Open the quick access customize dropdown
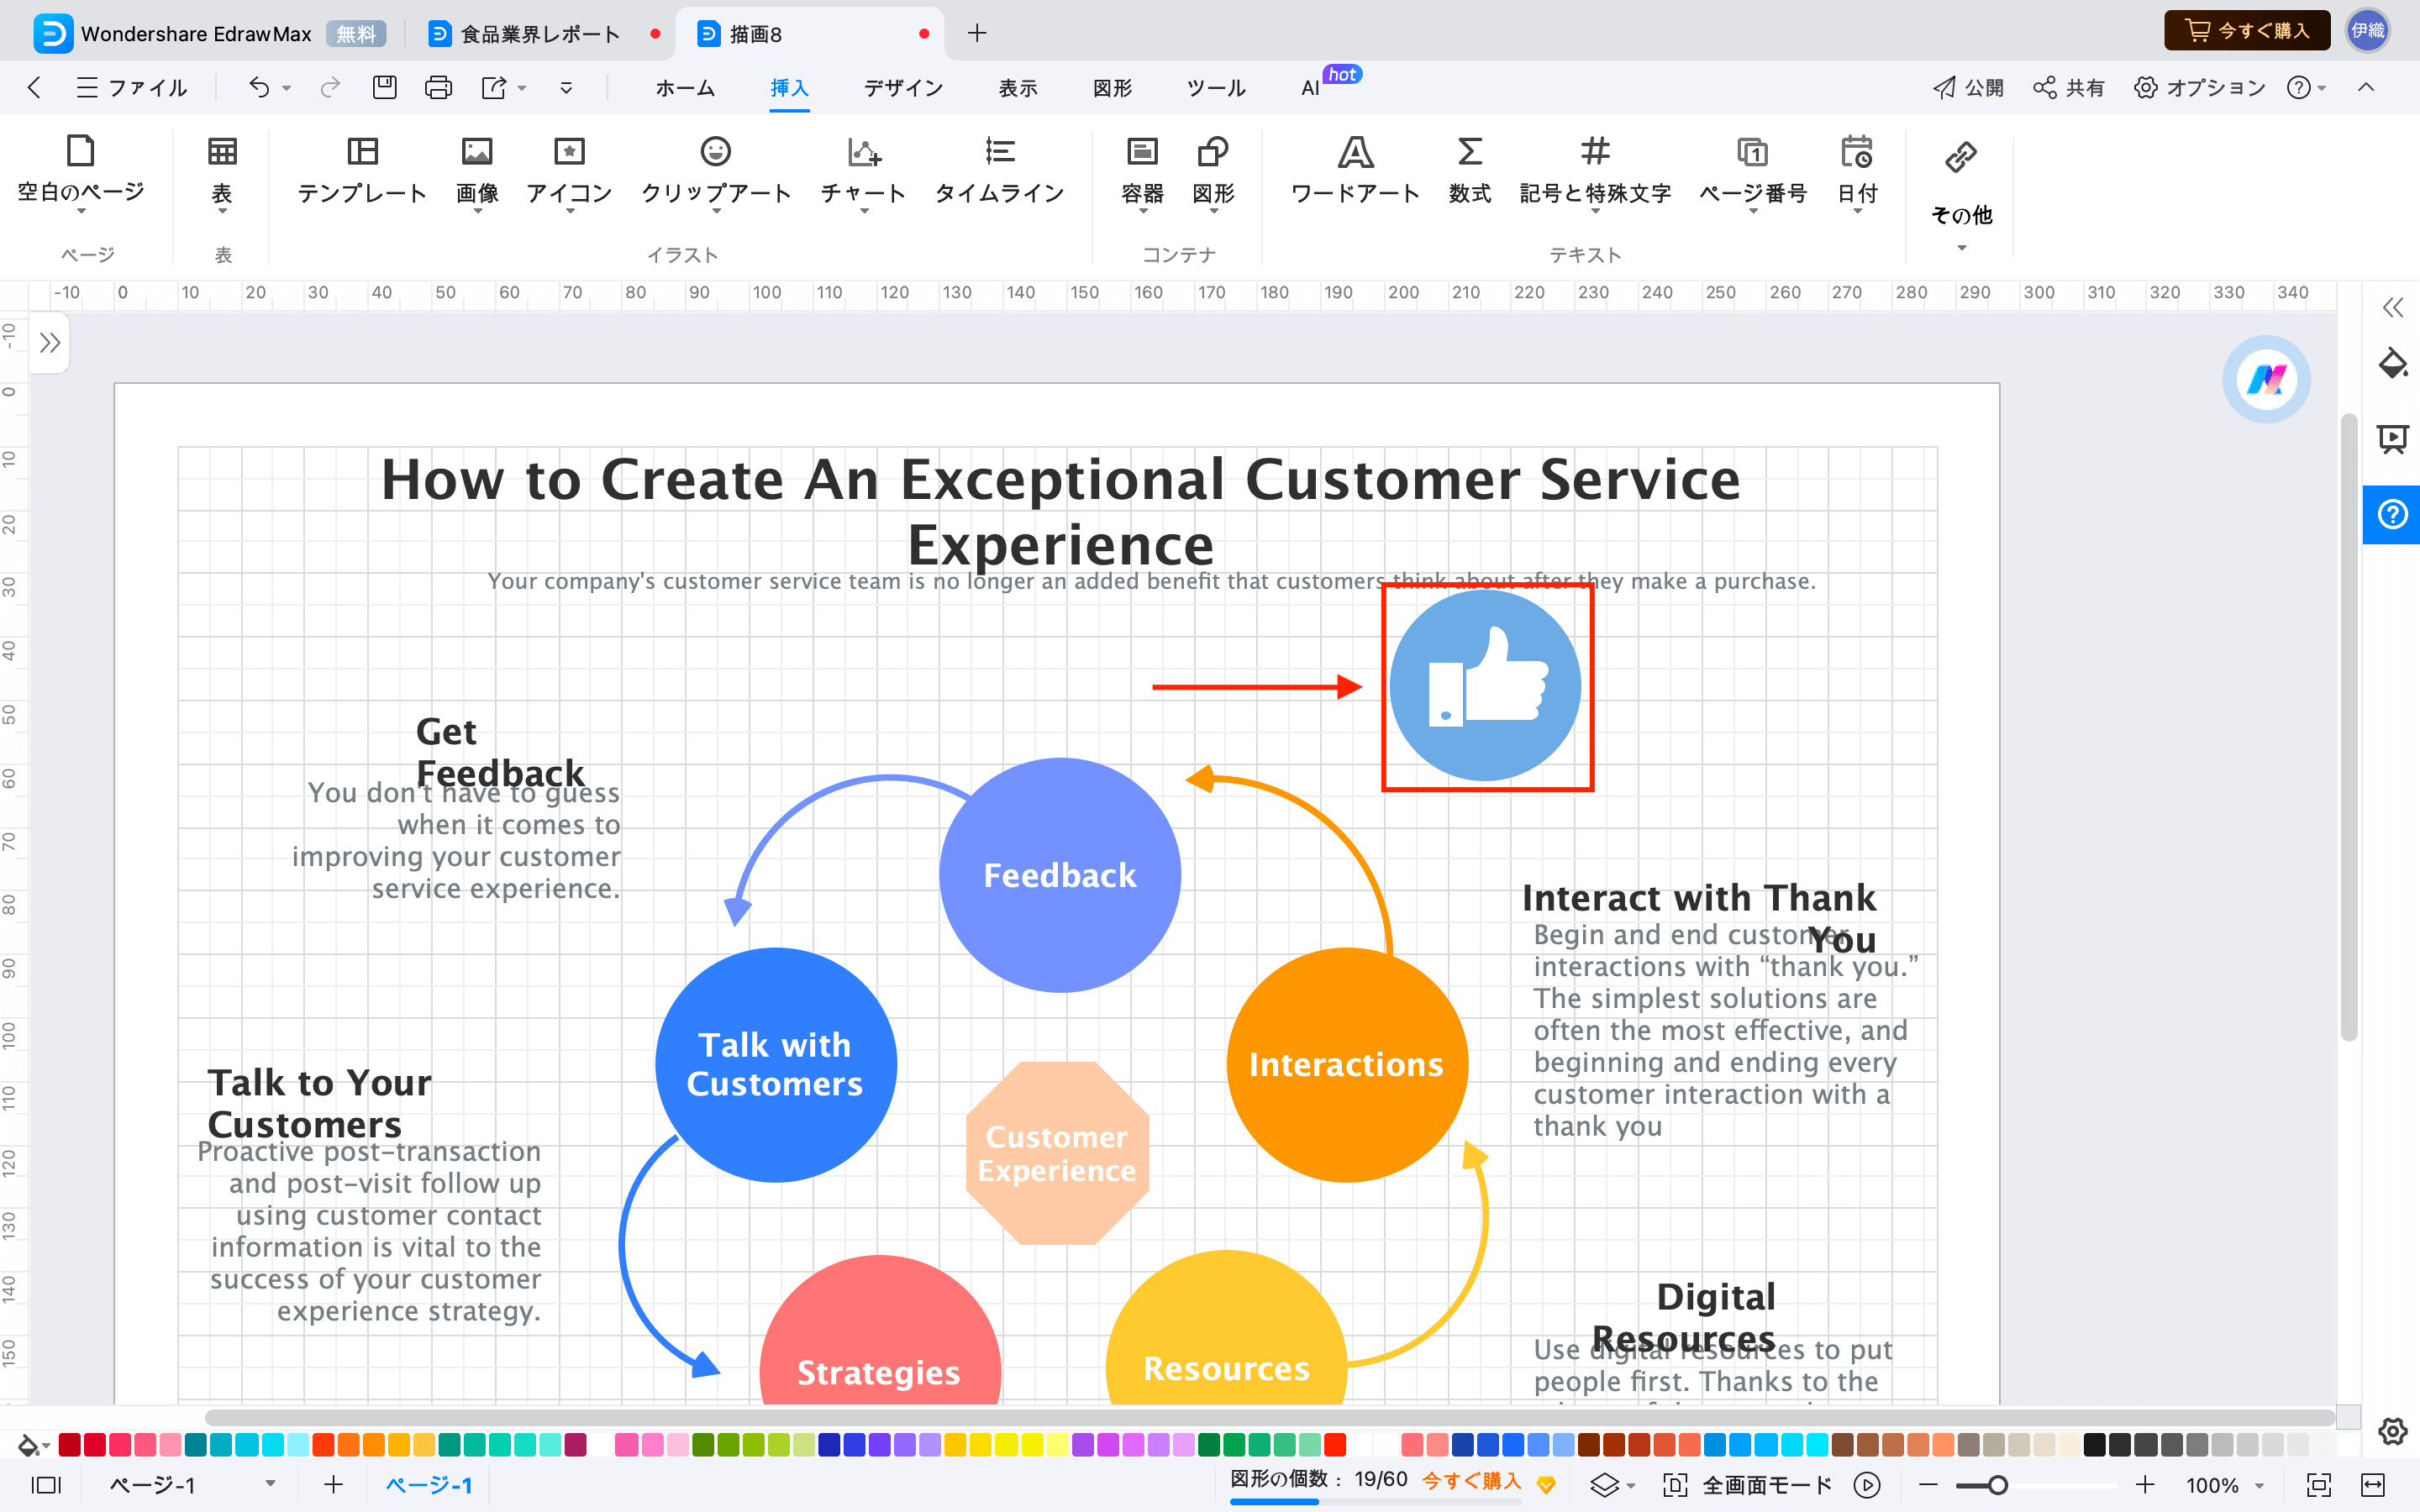 click(x=566, y=88)
